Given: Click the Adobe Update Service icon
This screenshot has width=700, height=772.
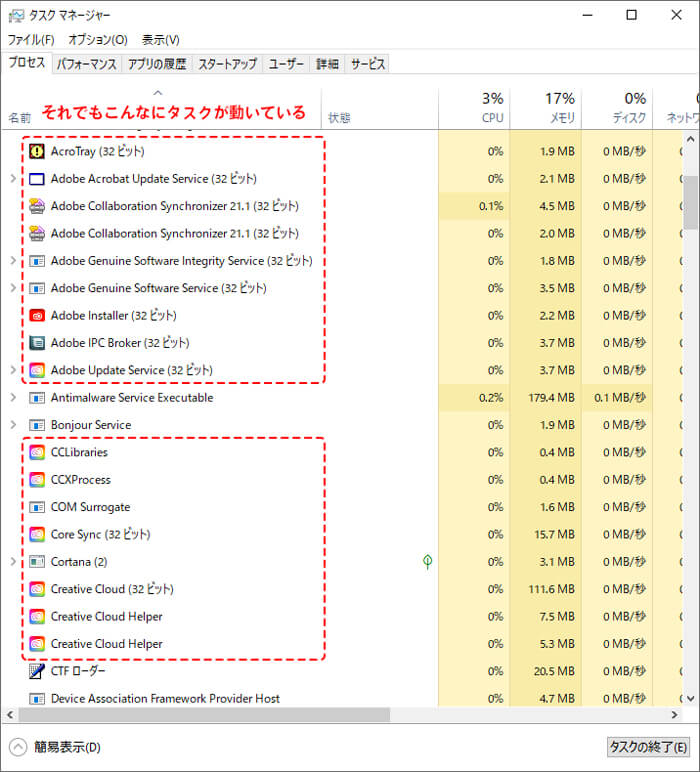Looking at the screenshot, I should point(37,370).
